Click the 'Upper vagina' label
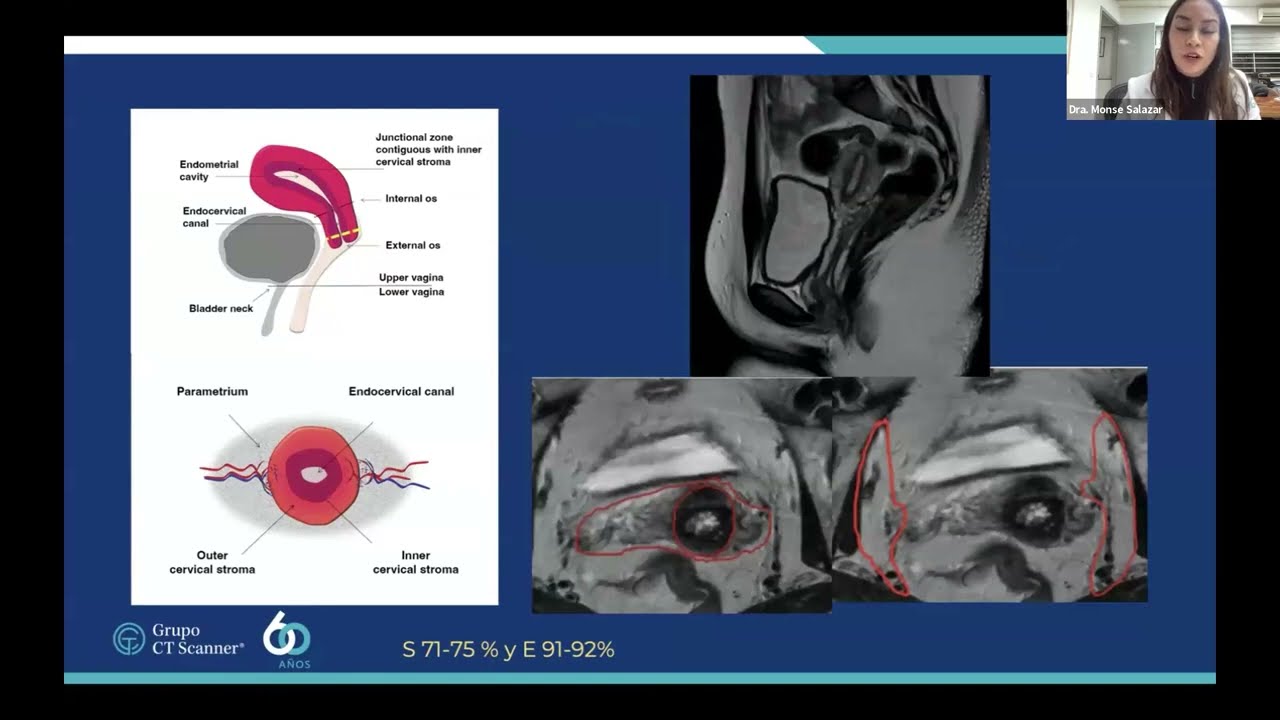This screenshot has height=720, width=1280. (x=411, y=277)
